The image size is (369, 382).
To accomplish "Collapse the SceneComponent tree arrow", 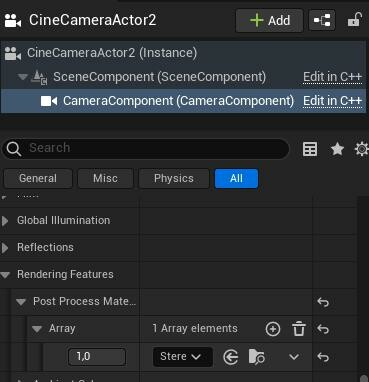I will [23, 77].
